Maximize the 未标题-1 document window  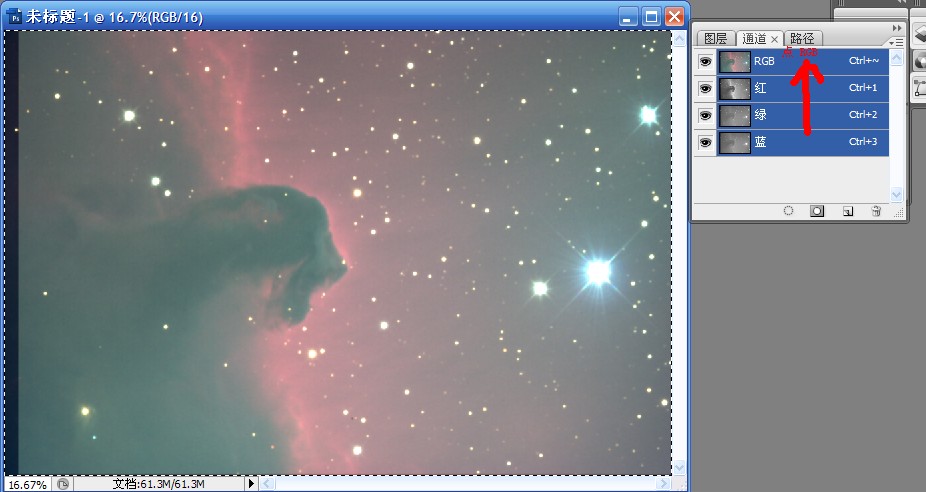click(651, 17)
